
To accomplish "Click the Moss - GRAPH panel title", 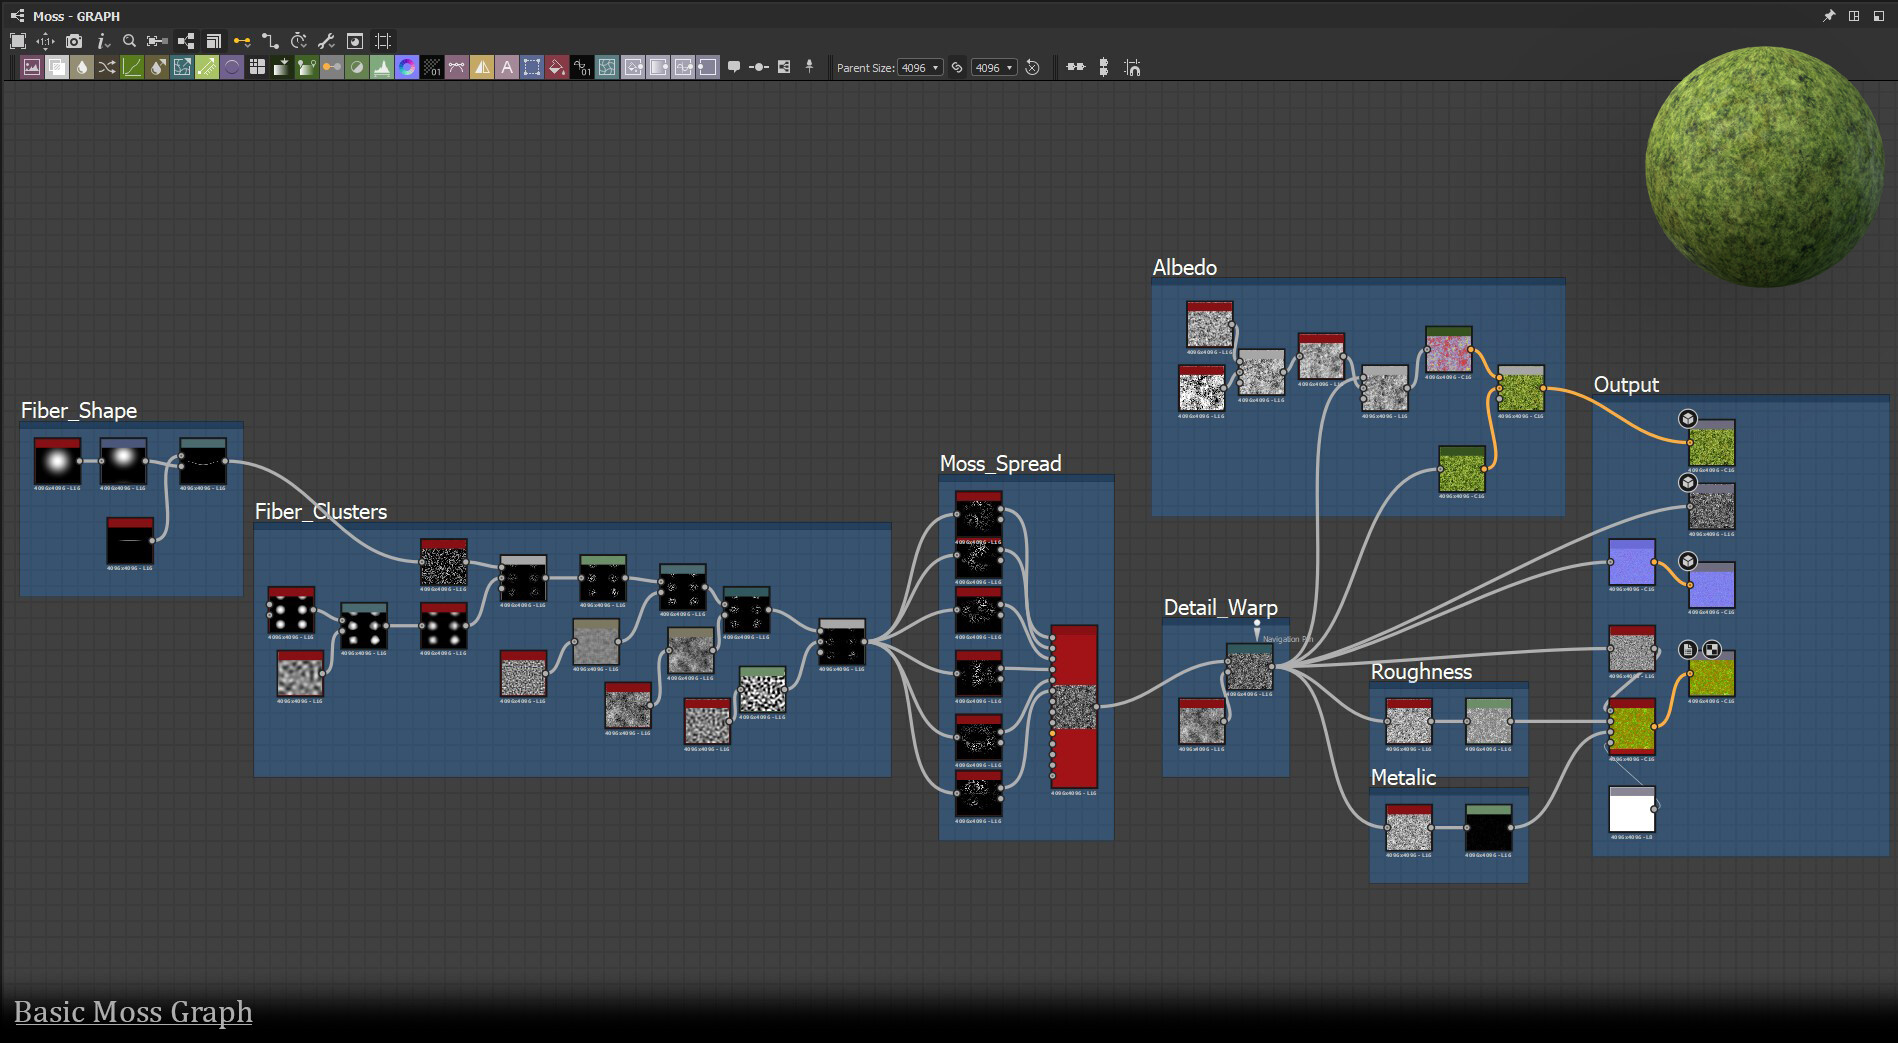I will [76, 16].
